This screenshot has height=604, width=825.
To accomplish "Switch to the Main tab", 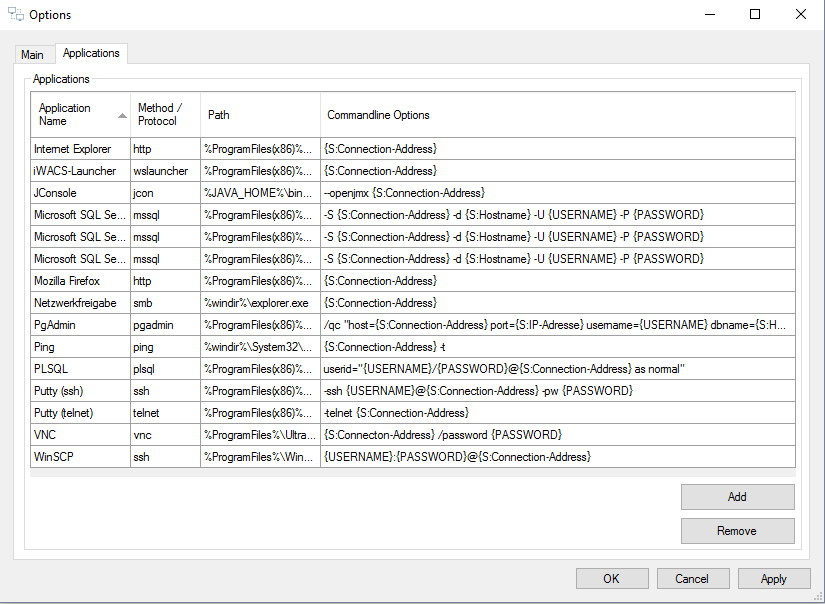I will pos(32,55).
